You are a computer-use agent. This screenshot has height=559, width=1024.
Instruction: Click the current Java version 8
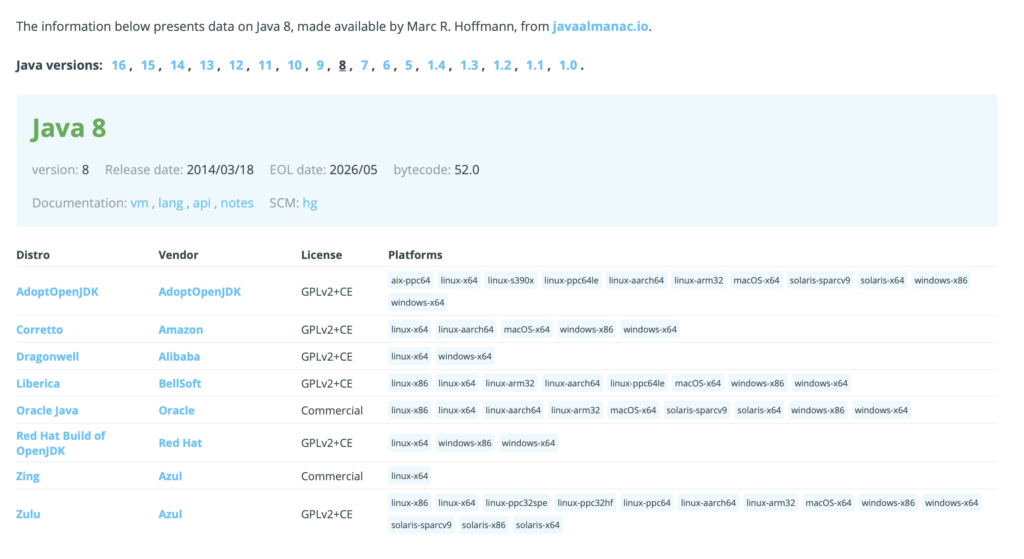coord(342,65)
